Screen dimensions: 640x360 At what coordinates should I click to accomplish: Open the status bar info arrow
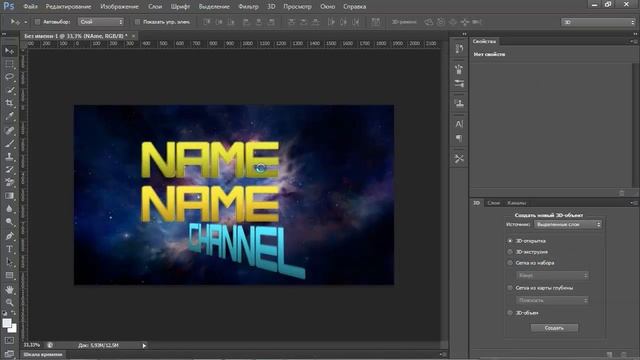tap(144, 345)
